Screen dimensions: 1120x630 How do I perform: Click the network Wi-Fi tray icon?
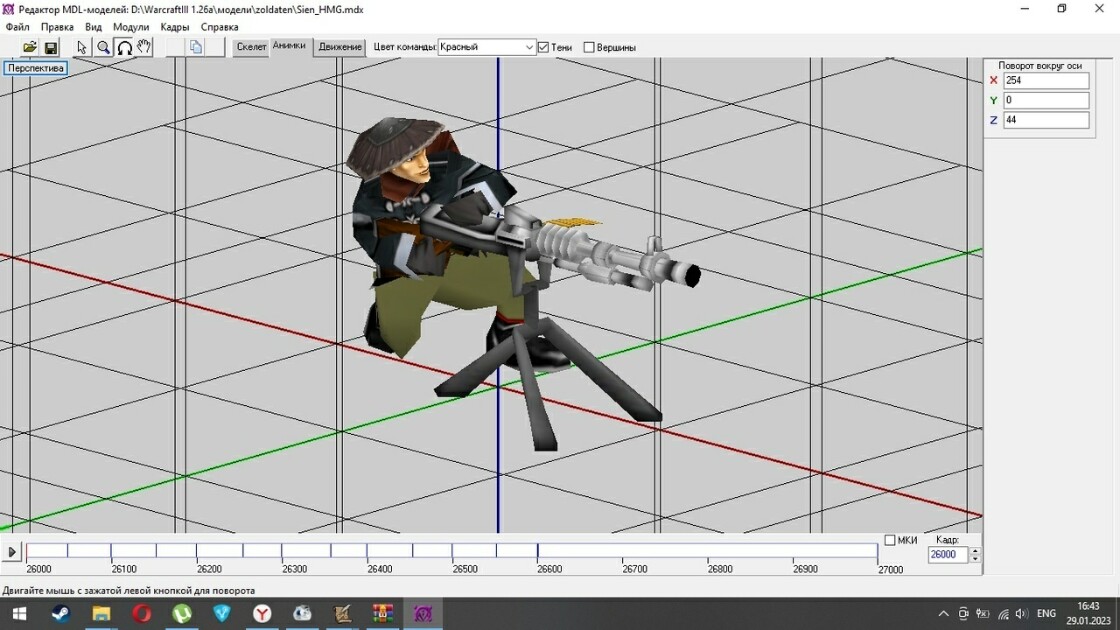(x=1003, y=614)
